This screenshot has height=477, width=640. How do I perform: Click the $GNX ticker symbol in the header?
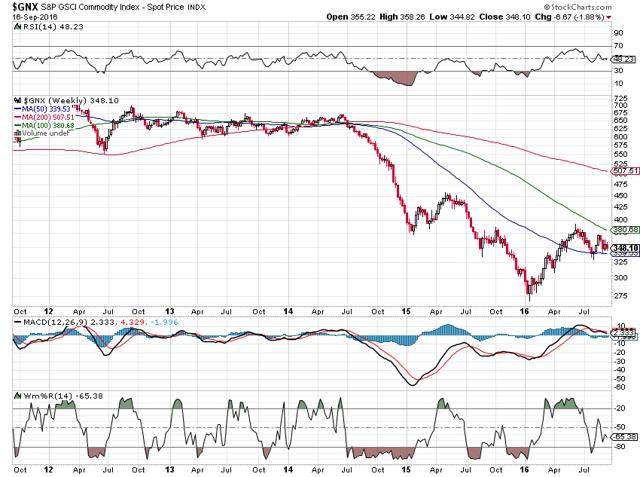coord(25,7)
